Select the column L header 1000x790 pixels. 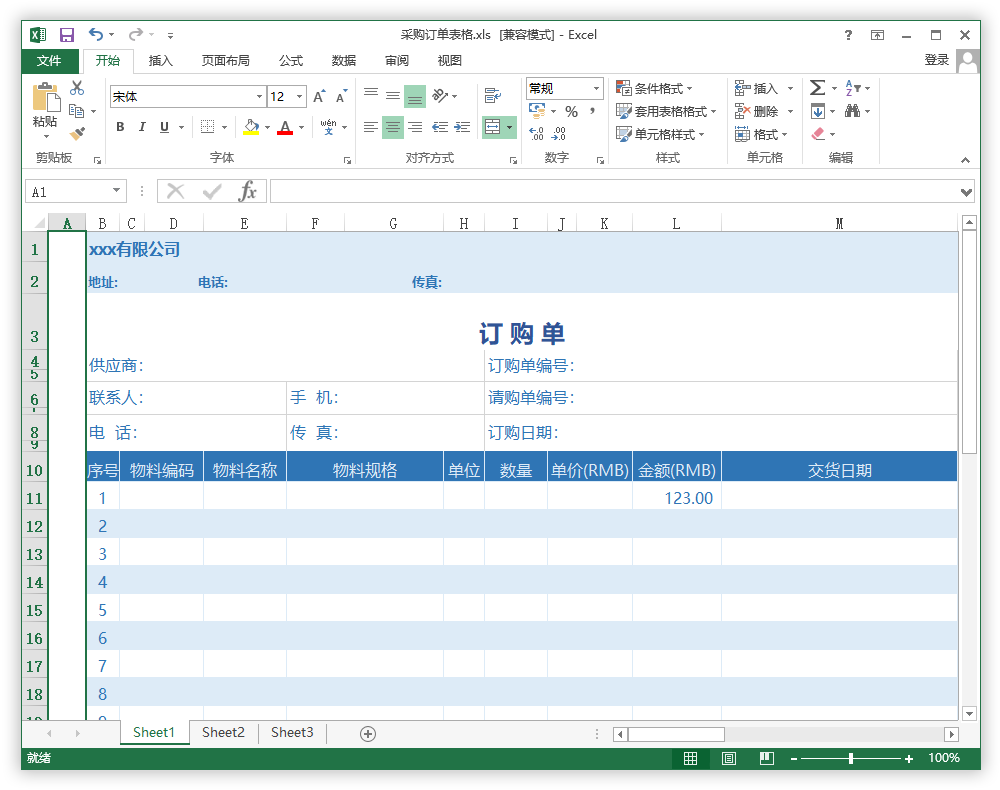point(677,223)
